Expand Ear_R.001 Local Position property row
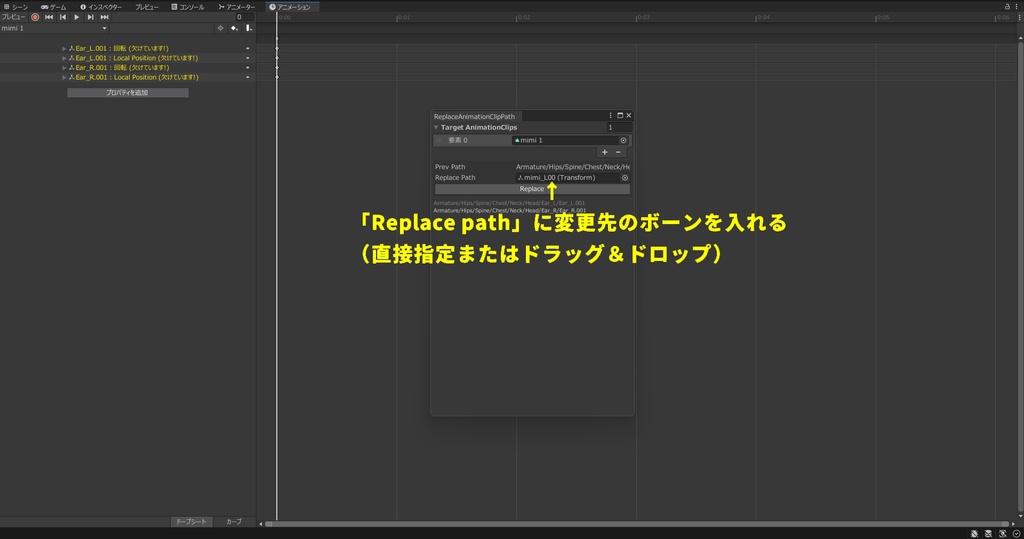Screen dimensions: 1024x539 pos(64,77)
